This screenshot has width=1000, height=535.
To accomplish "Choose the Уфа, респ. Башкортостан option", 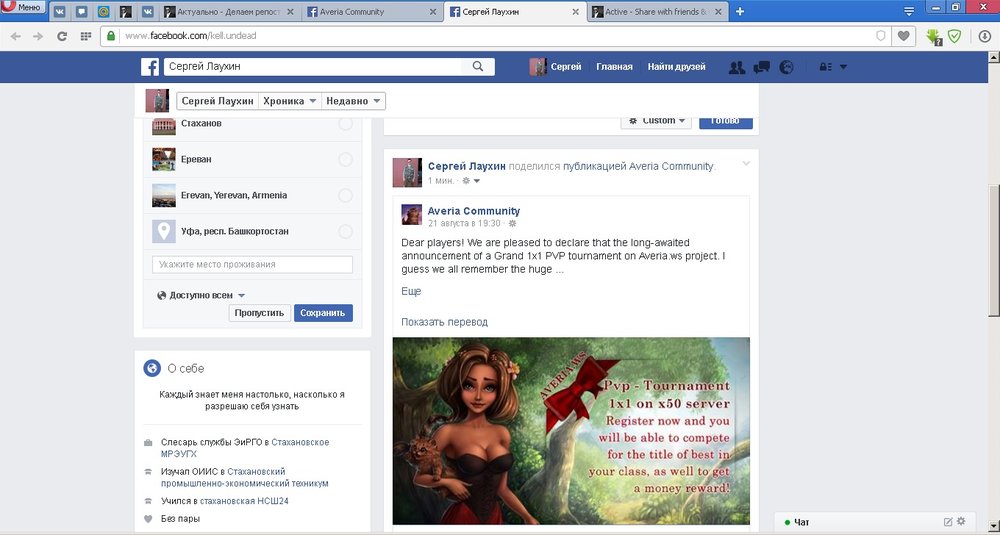I will 345,231.
